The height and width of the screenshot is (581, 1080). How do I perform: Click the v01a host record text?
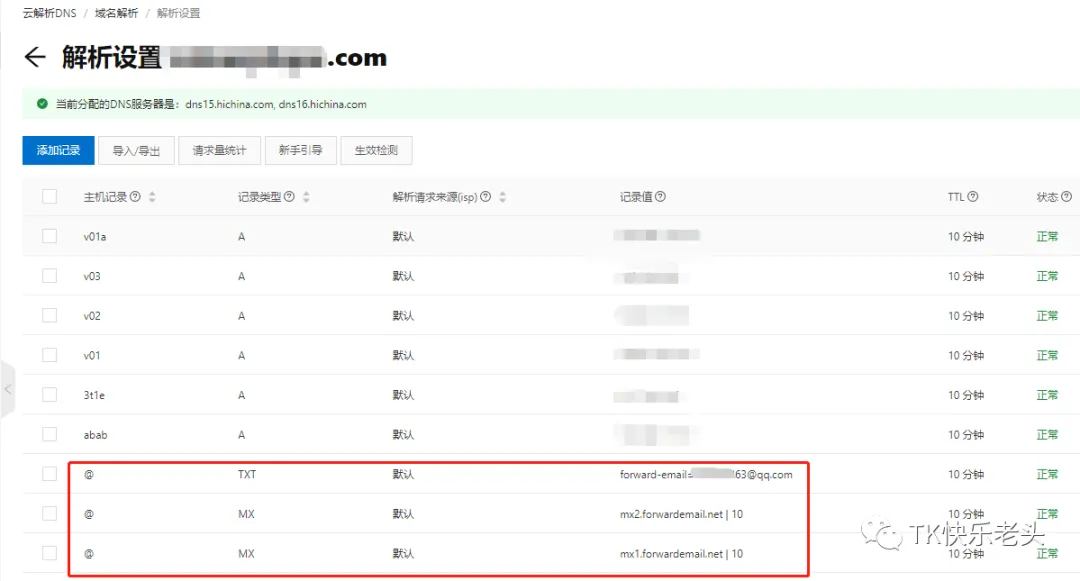[95, 237]
